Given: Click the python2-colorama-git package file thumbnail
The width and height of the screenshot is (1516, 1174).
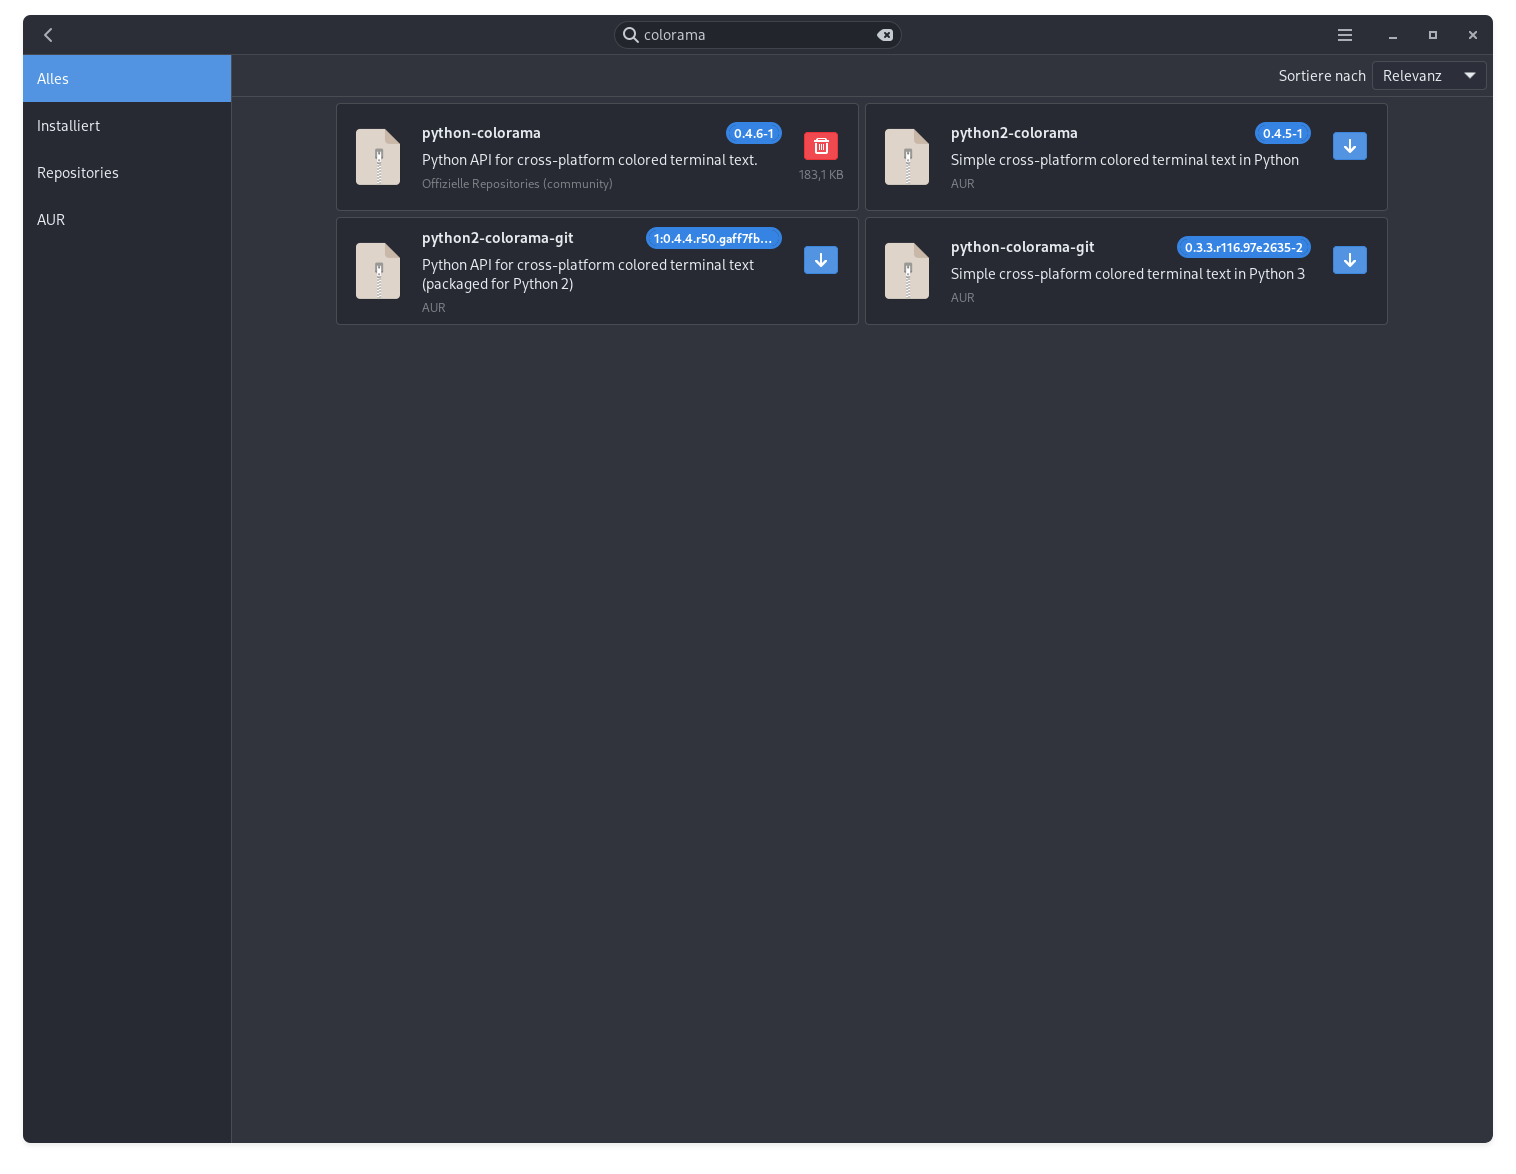Looking at the screenshot, I should tap(378, 271).
